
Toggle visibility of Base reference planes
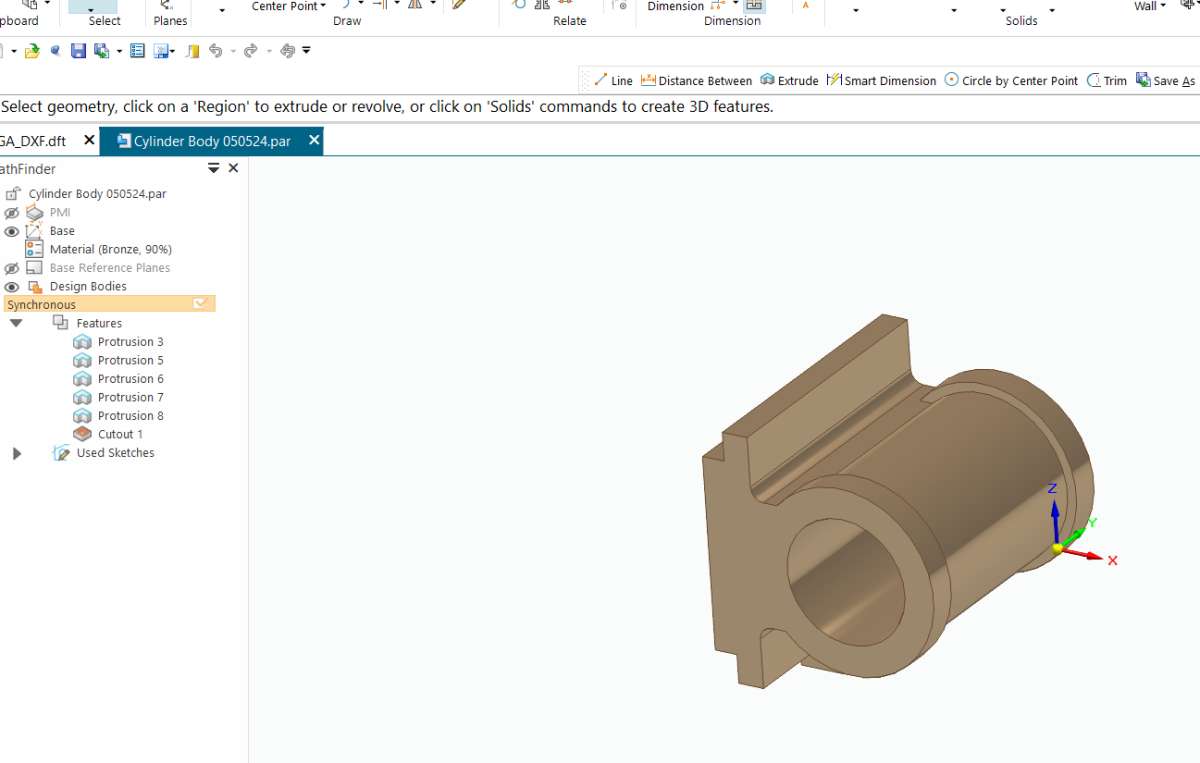point(11,267)
